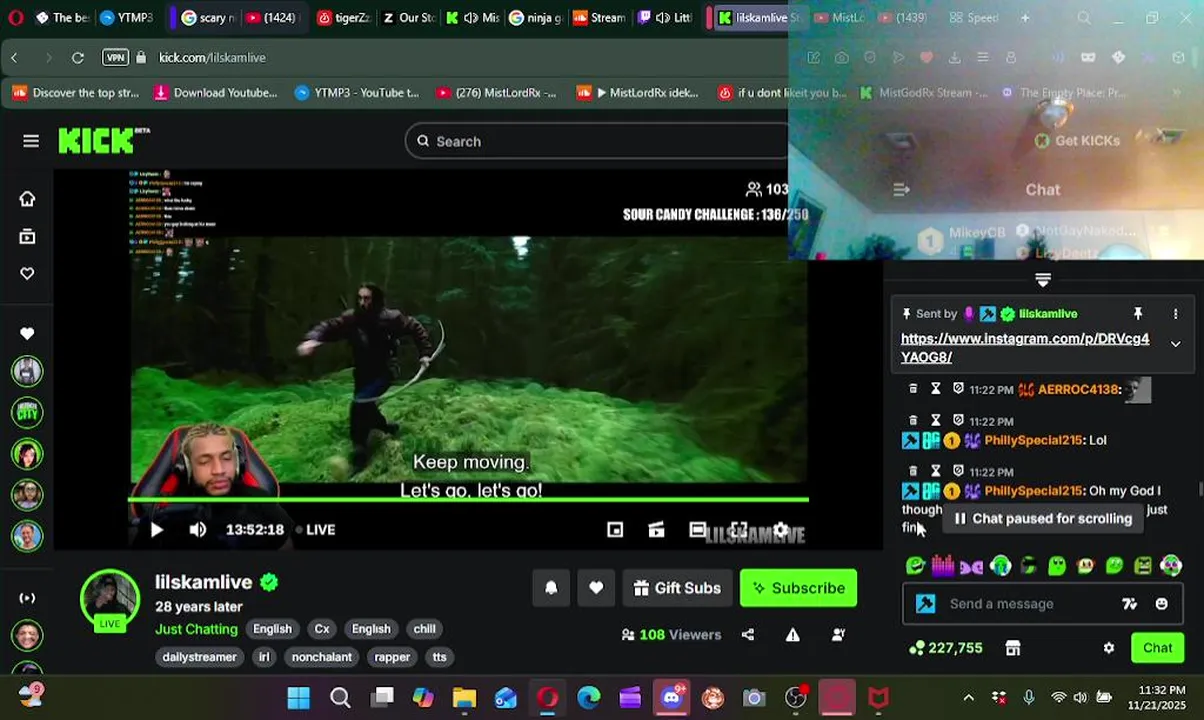Follow lilskamlive with the heart button
Screen dimensions: 1204x720
click(596, 588)
